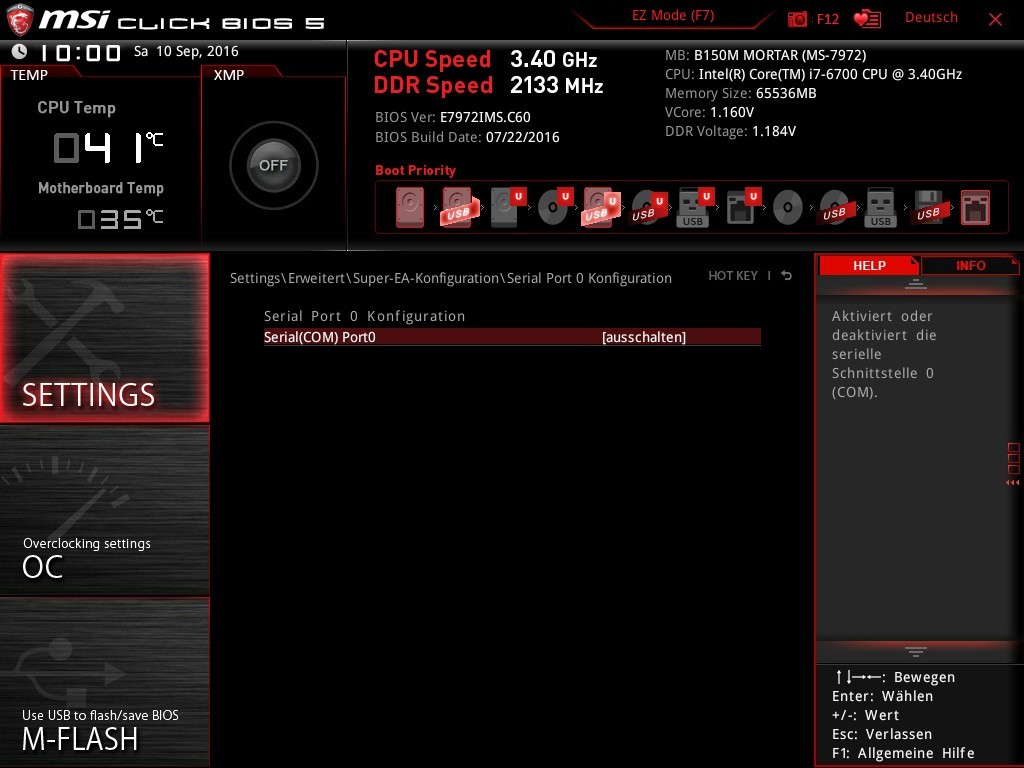1024x768 pixels.
Task: Click the MSI dragon shield logo
Action: [x=19, y=20]
